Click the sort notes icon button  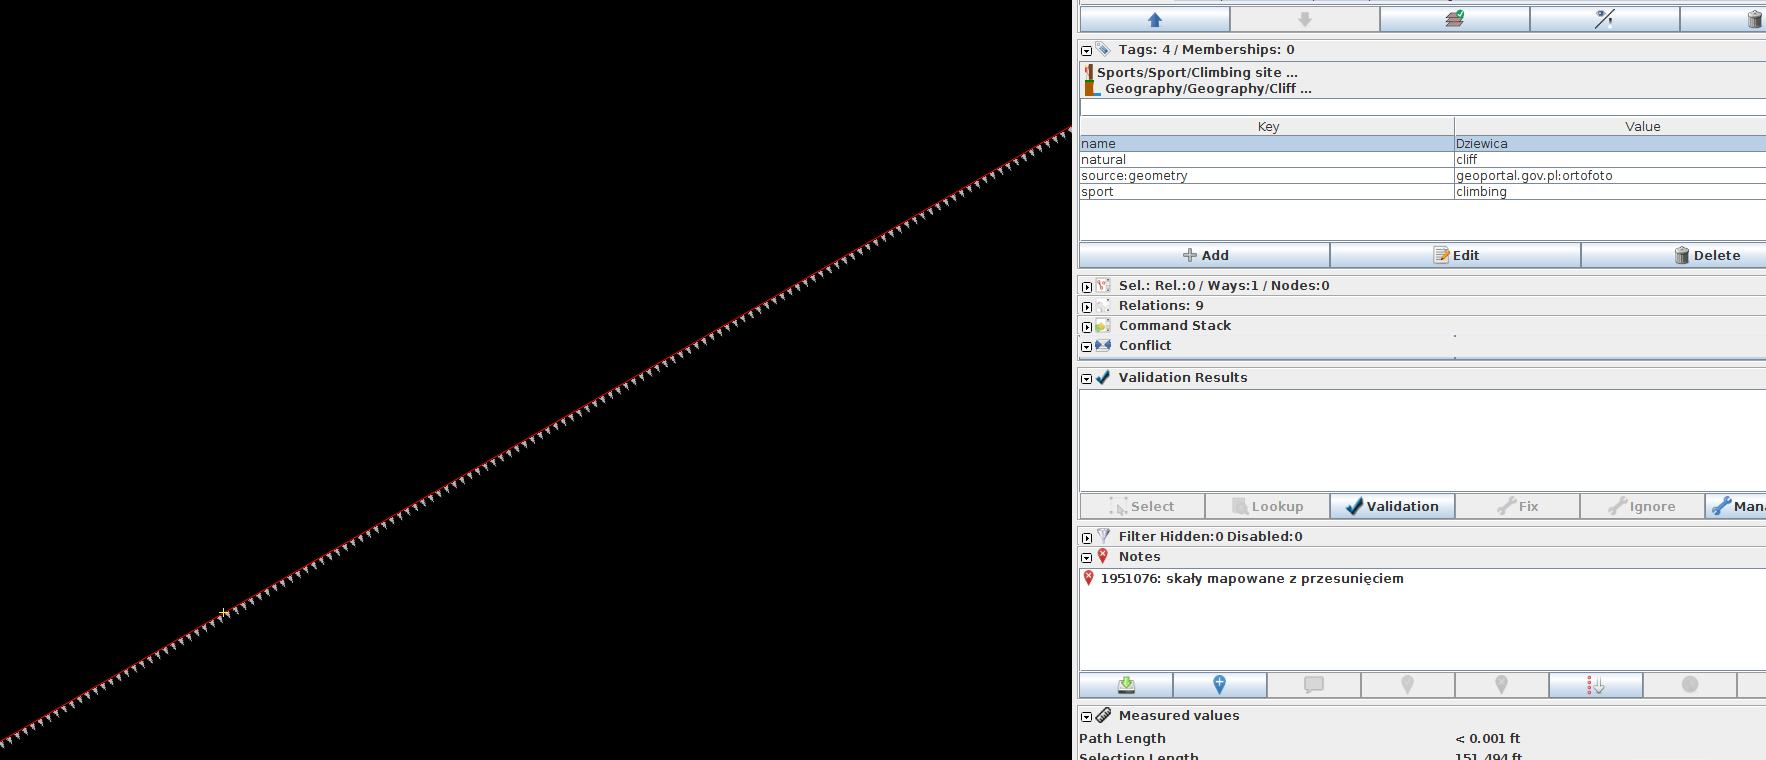click(1595, 685)
